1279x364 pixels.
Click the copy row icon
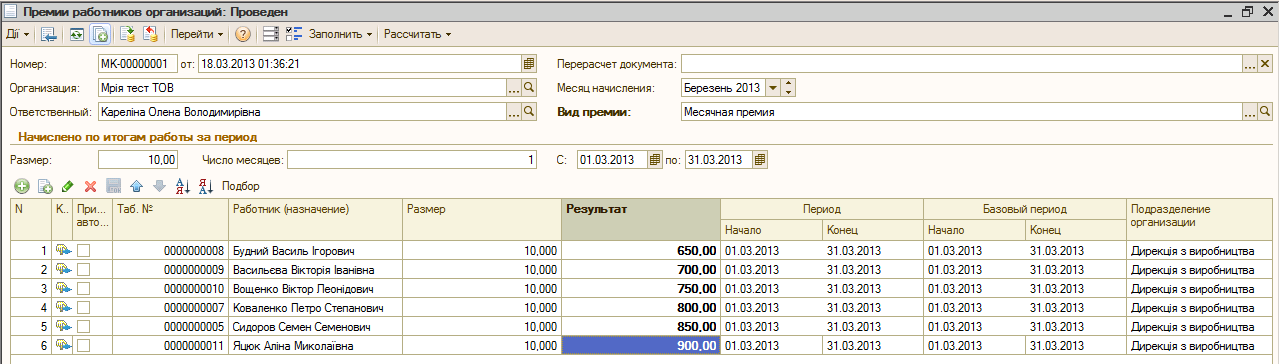[x=44, y=186]
